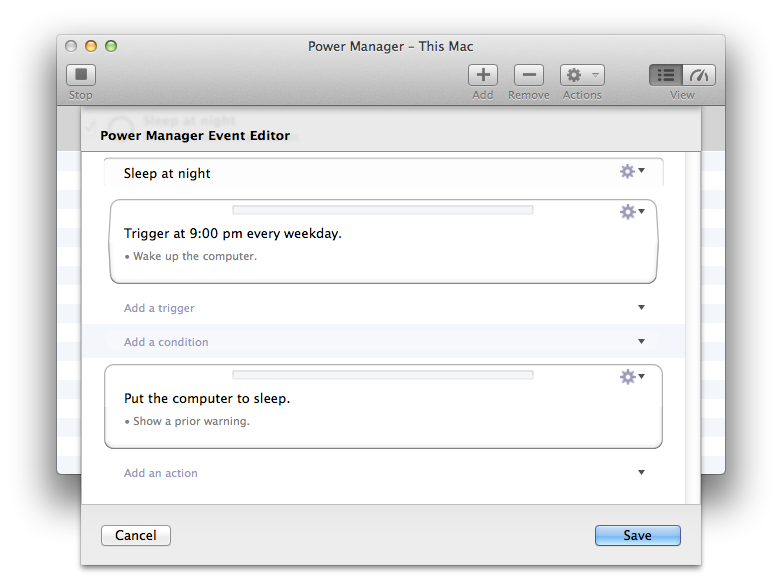Expand the Add an action dropdown arrow

click(x=641, y=472)
